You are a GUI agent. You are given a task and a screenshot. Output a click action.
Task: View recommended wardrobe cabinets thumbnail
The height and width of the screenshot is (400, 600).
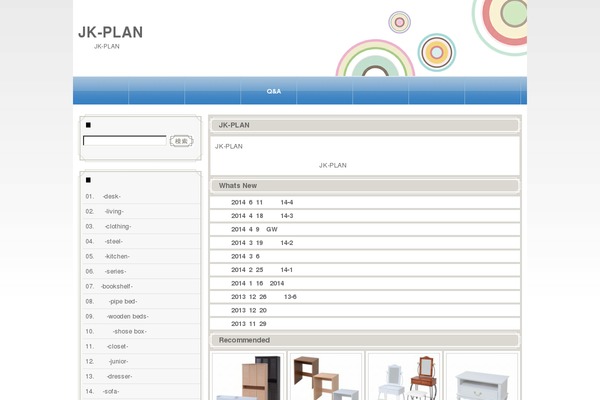pyautogui.click(x=249, y=377)
